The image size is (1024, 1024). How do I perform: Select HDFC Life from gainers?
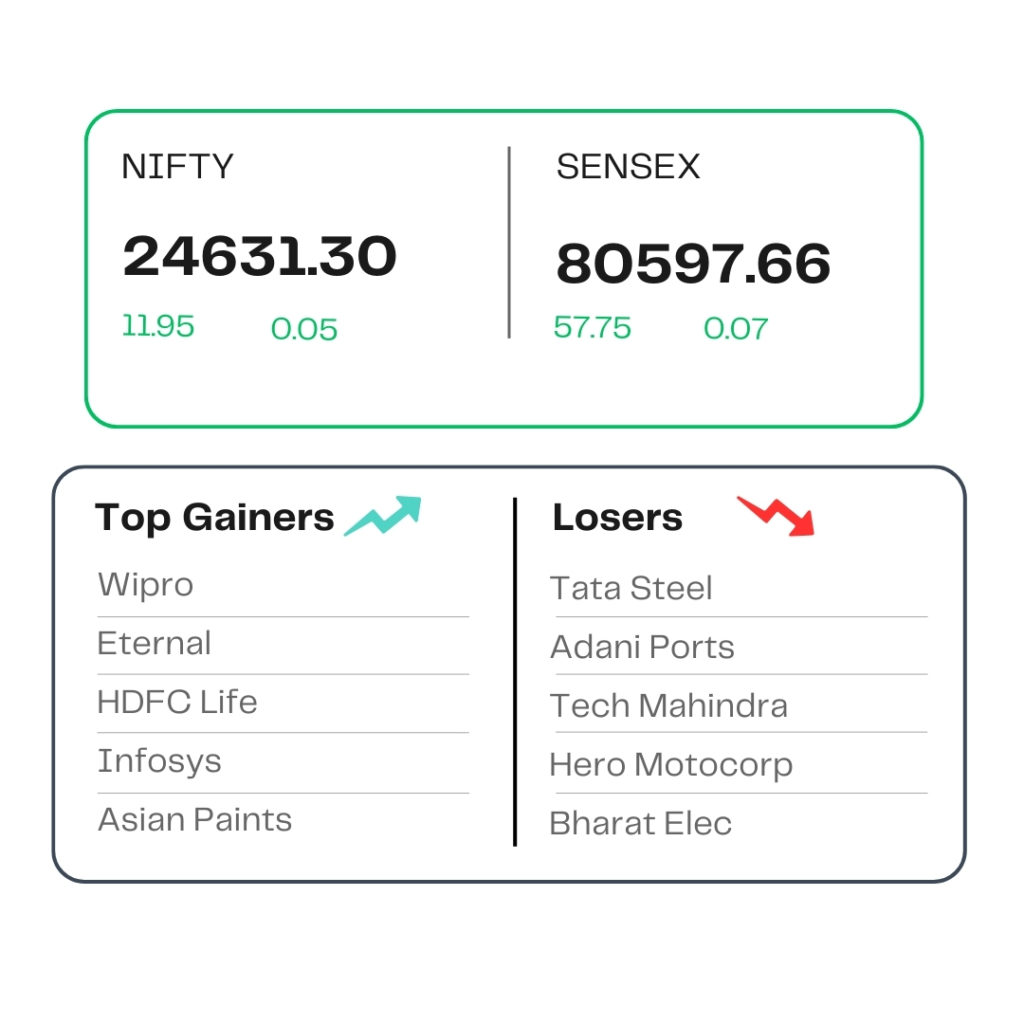pos(177,702)
